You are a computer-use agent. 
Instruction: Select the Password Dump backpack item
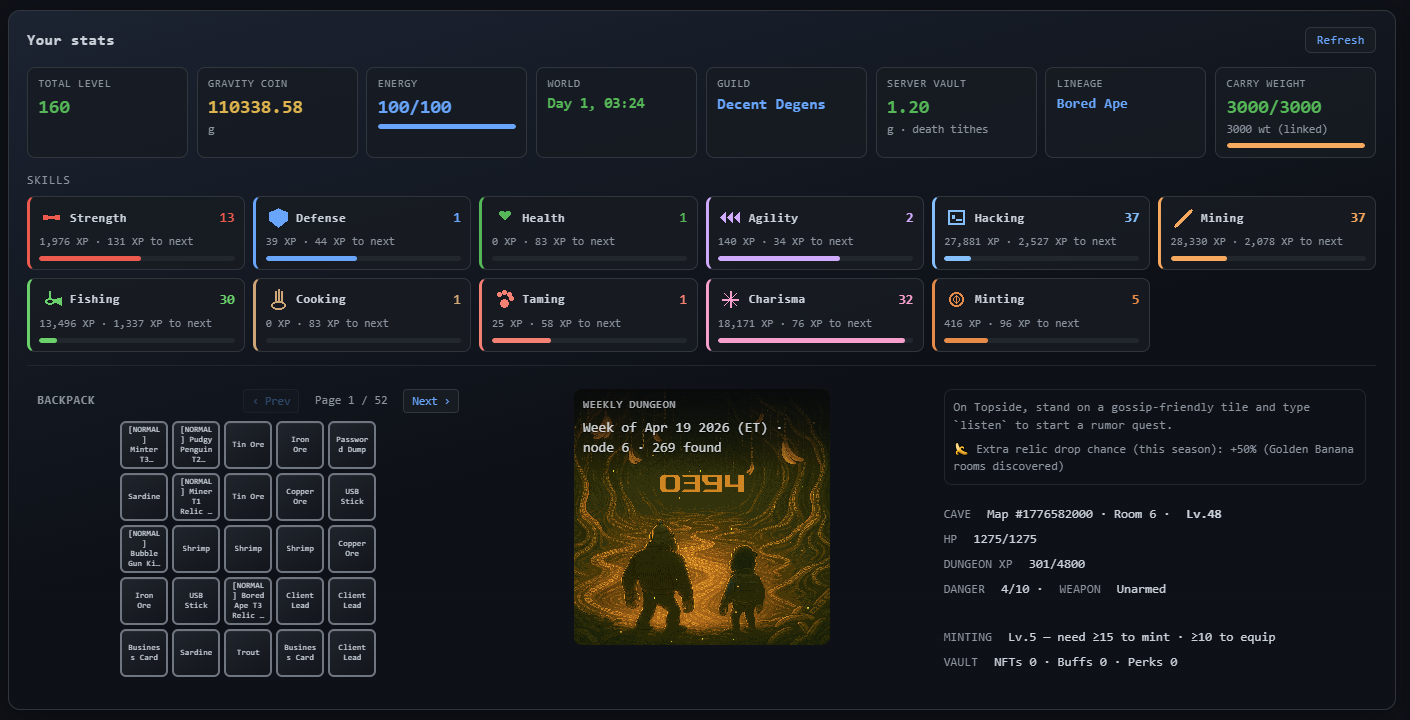point(352,445)
